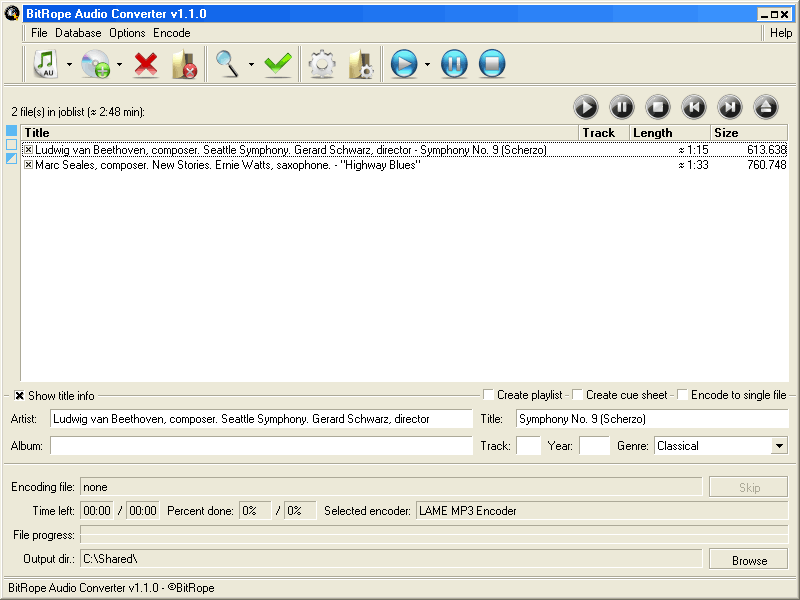The height and width of the screenshot is (600, 800).
Task: Click the add audio files icon
Action: [46, 64]
